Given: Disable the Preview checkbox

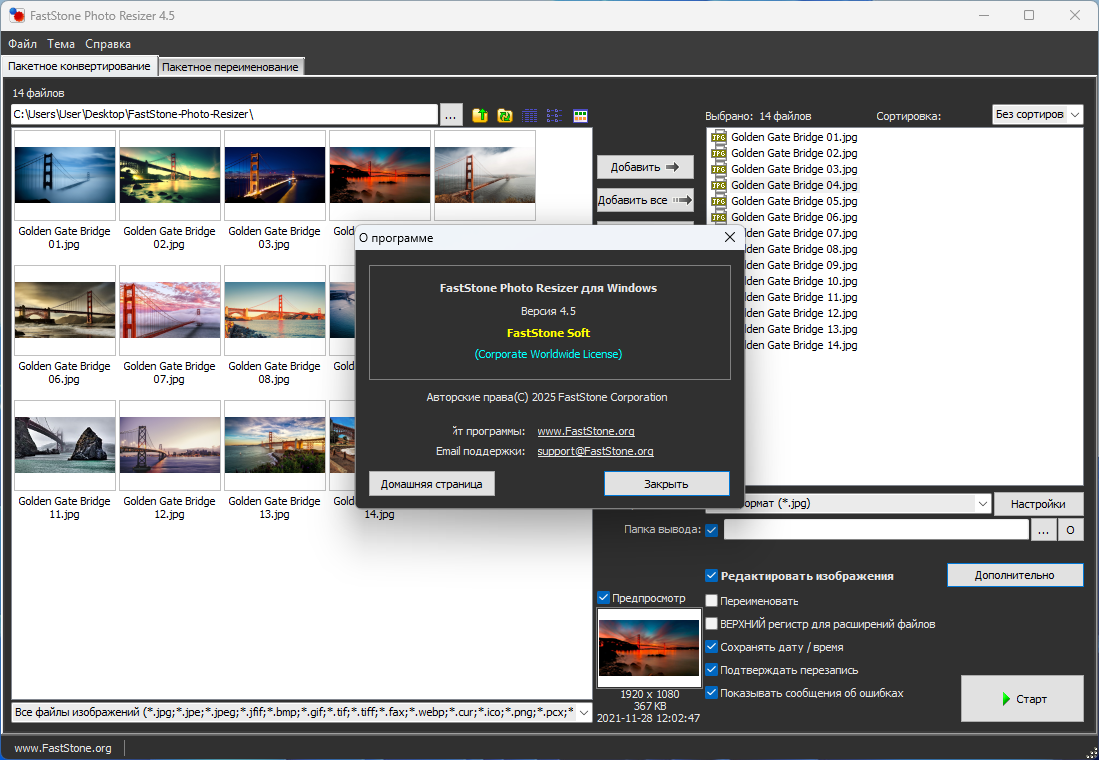Looking at the screenshot, I should [x=603, y=598].
